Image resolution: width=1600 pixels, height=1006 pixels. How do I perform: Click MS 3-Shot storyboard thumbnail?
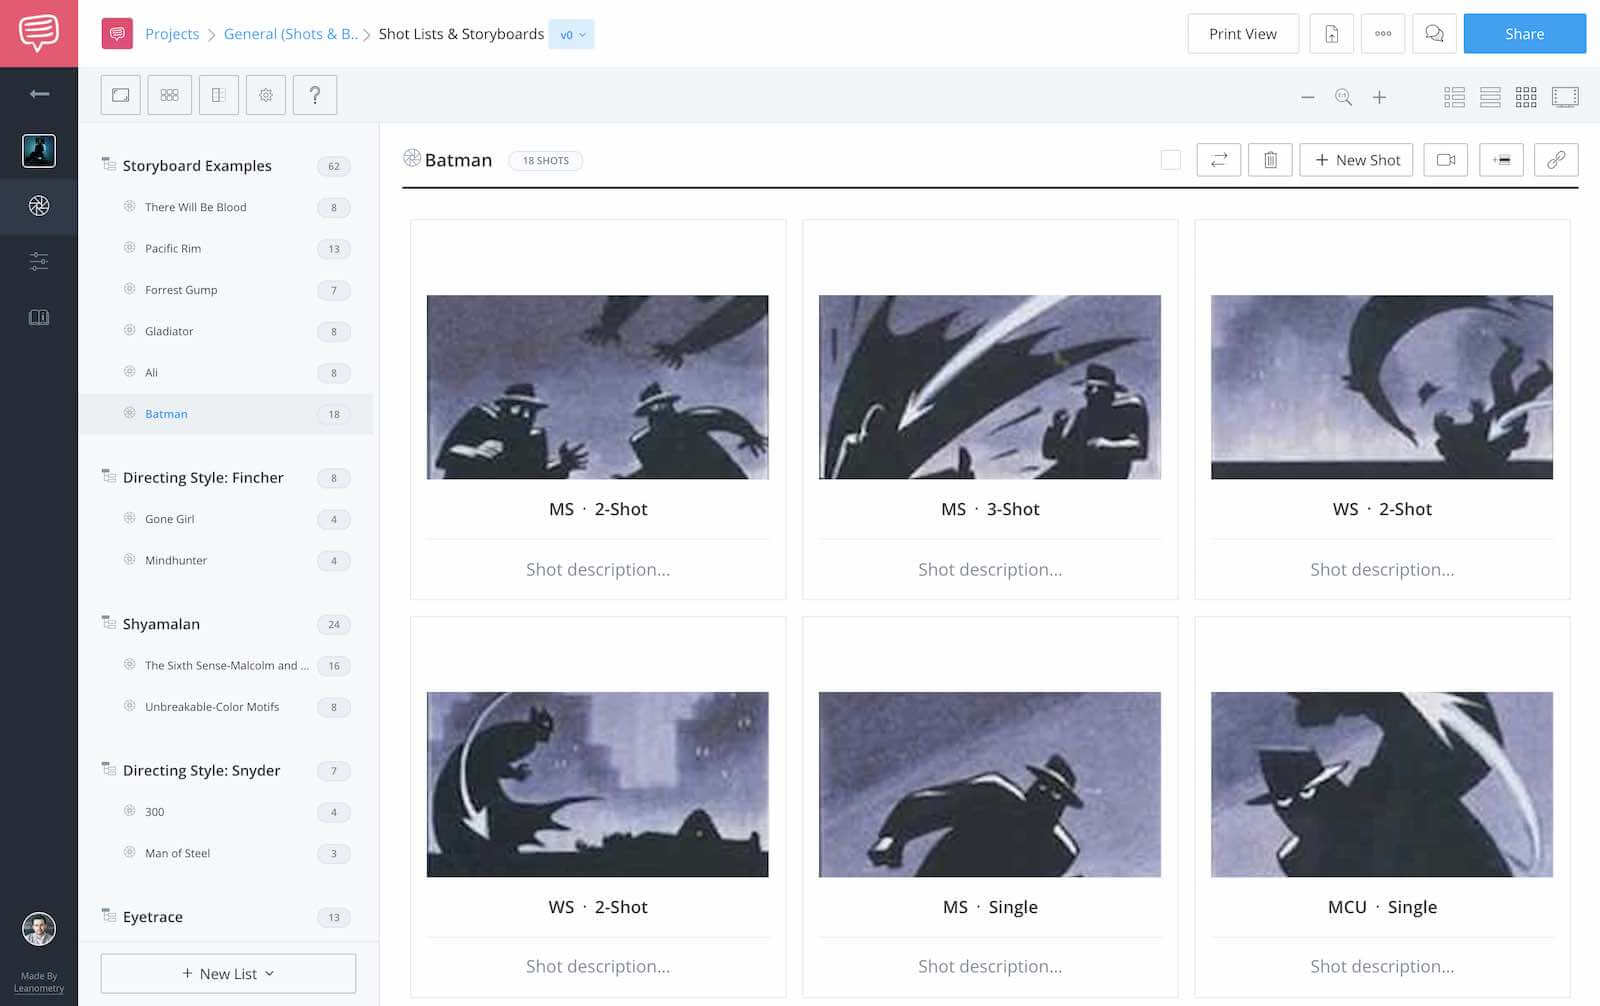pyautogui.click(x=990, y=387)
